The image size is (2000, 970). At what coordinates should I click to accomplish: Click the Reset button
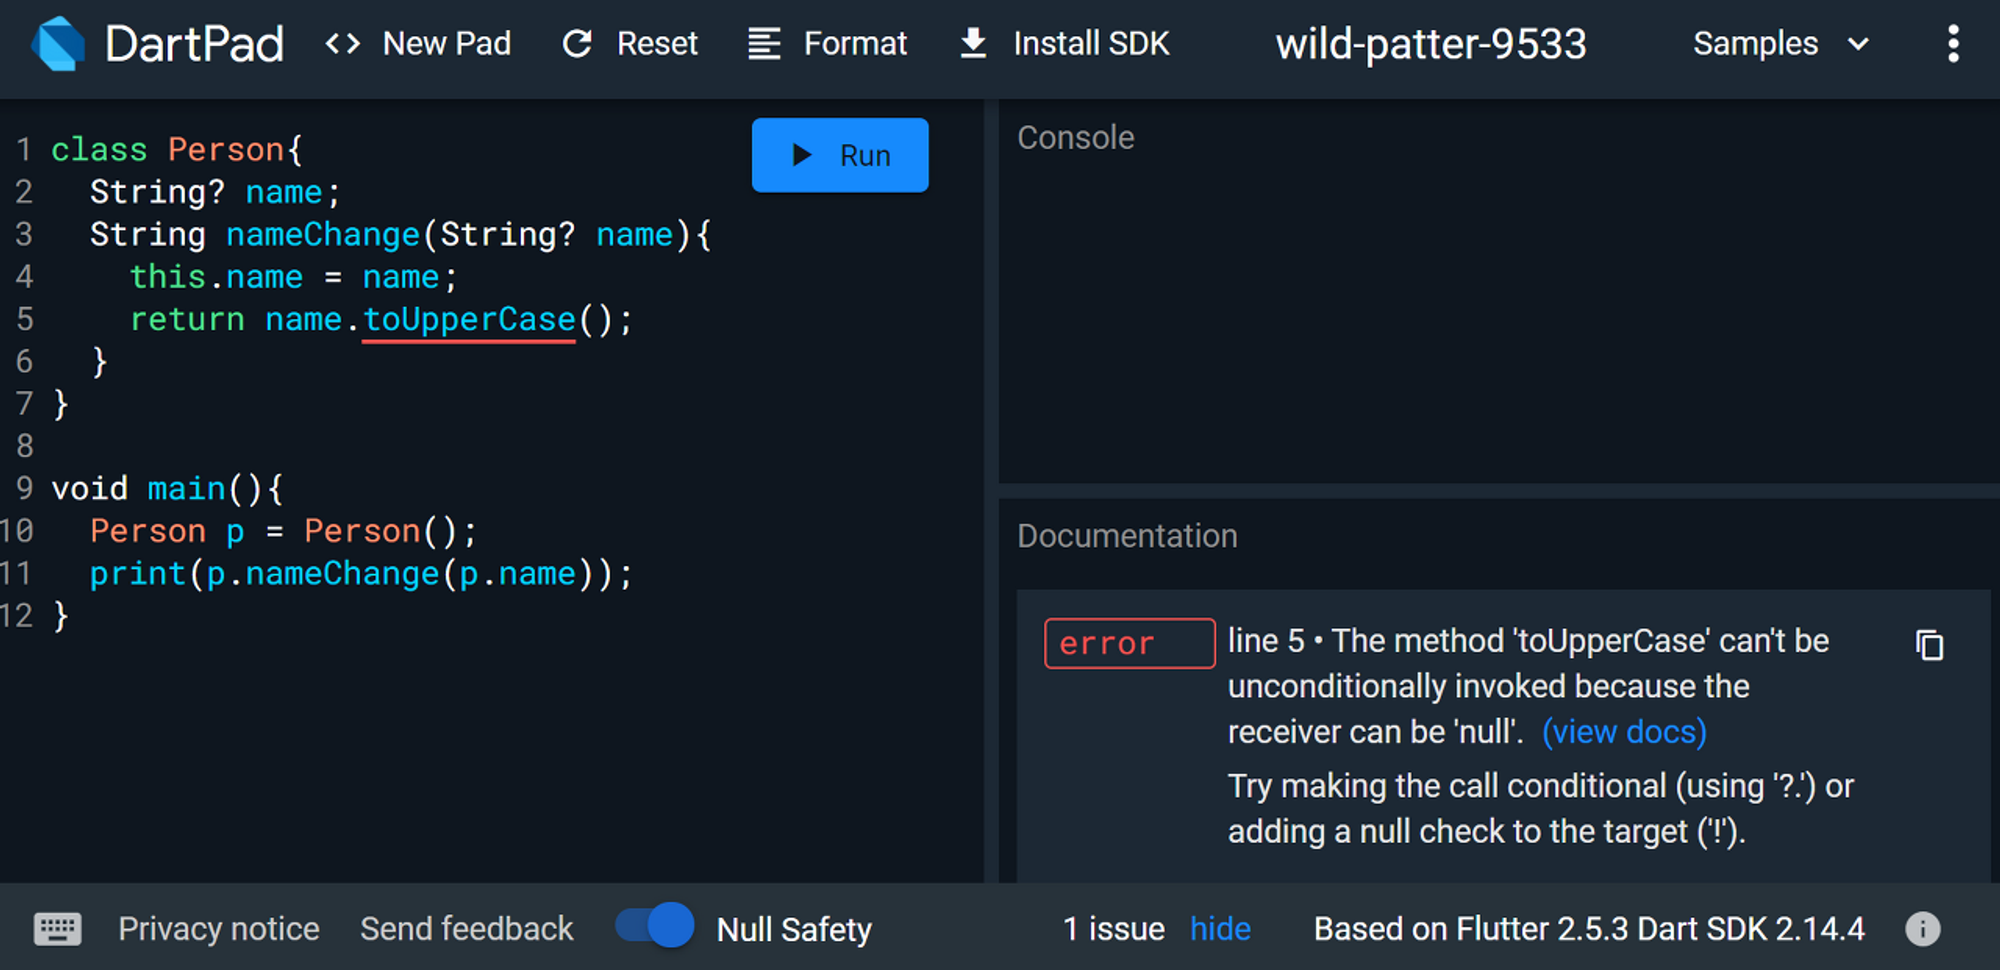coord(630,44)
